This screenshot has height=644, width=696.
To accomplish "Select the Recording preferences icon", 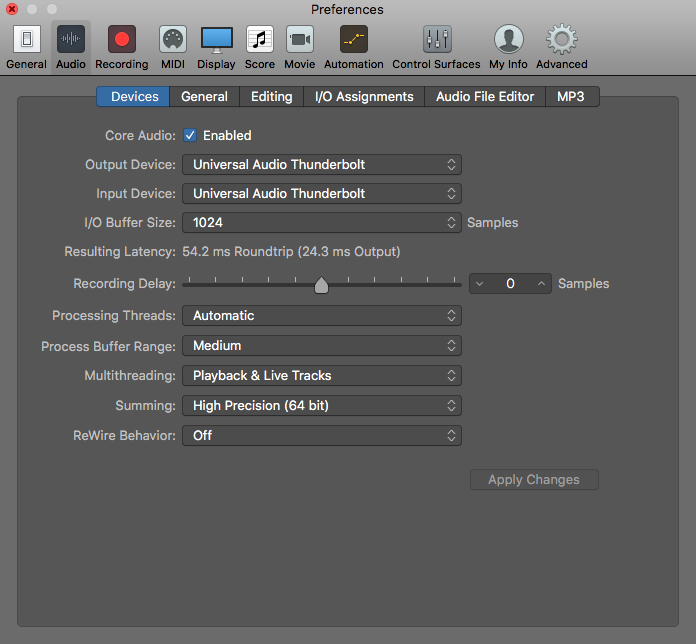I will tap(122, 40).
